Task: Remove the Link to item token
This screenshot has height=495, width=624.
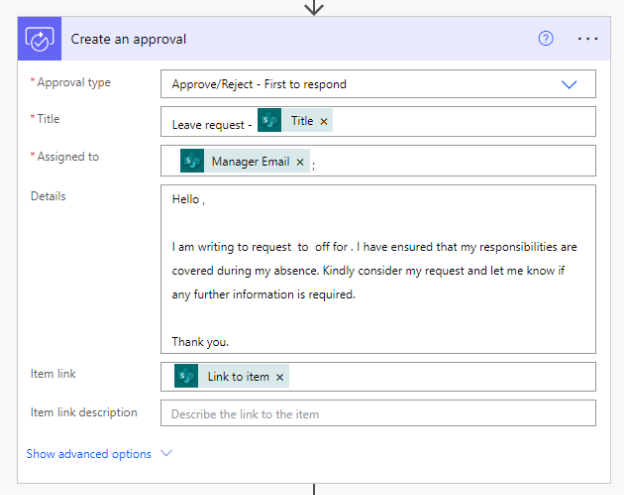Action: (280, 377)
